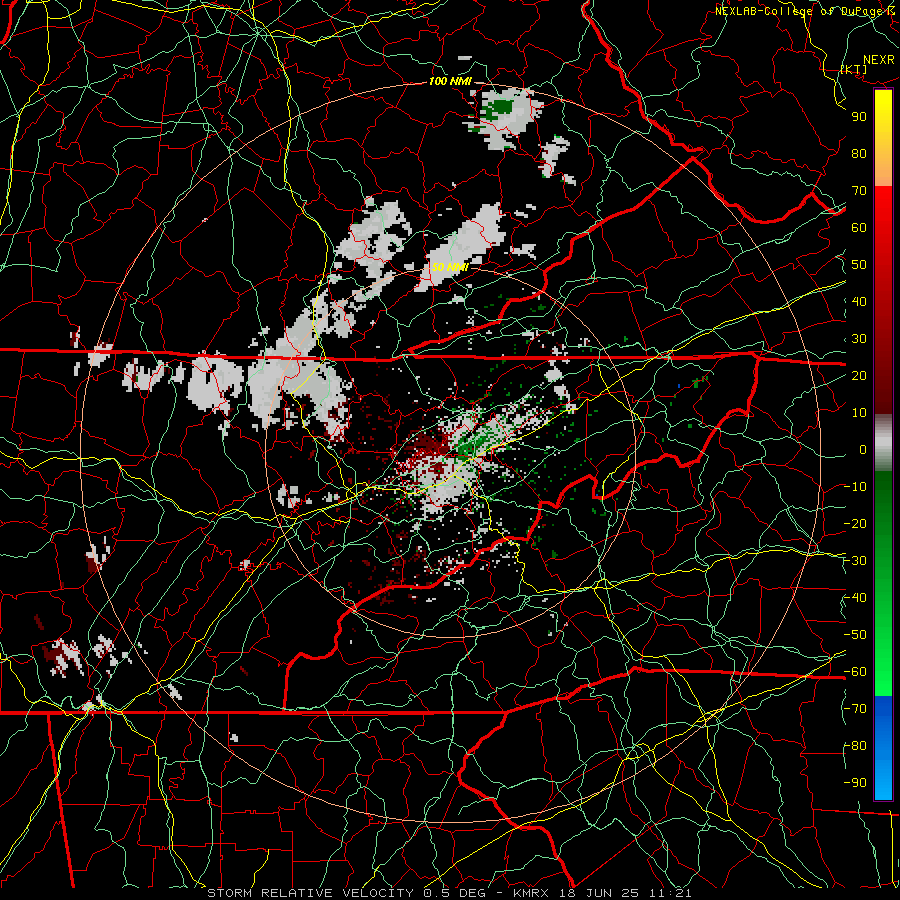Click the -20 scale value
Viewport: 900px width, 900px height.
click(x=855, y=524)
